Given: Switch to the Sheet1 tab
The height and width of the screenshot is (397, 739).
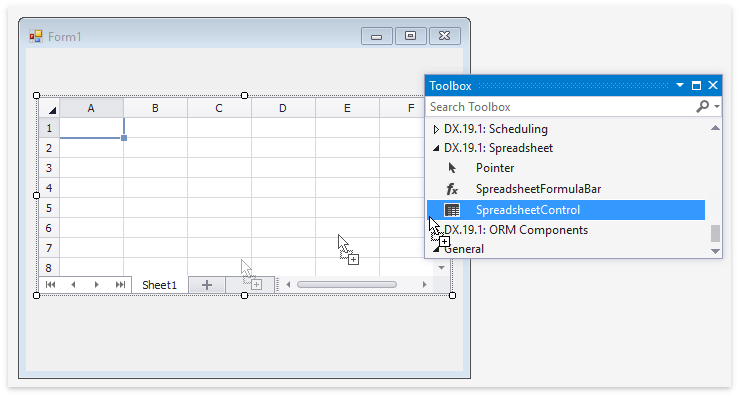Looking at the screenshot, I should coord(159,285).
